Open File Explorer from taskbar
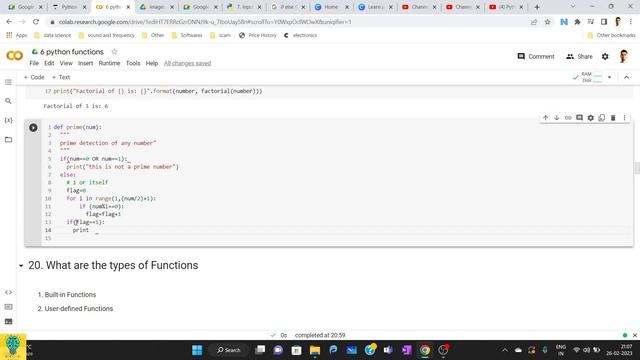The width and height of the screenshot is (640, 360). (x=315, y=350)
